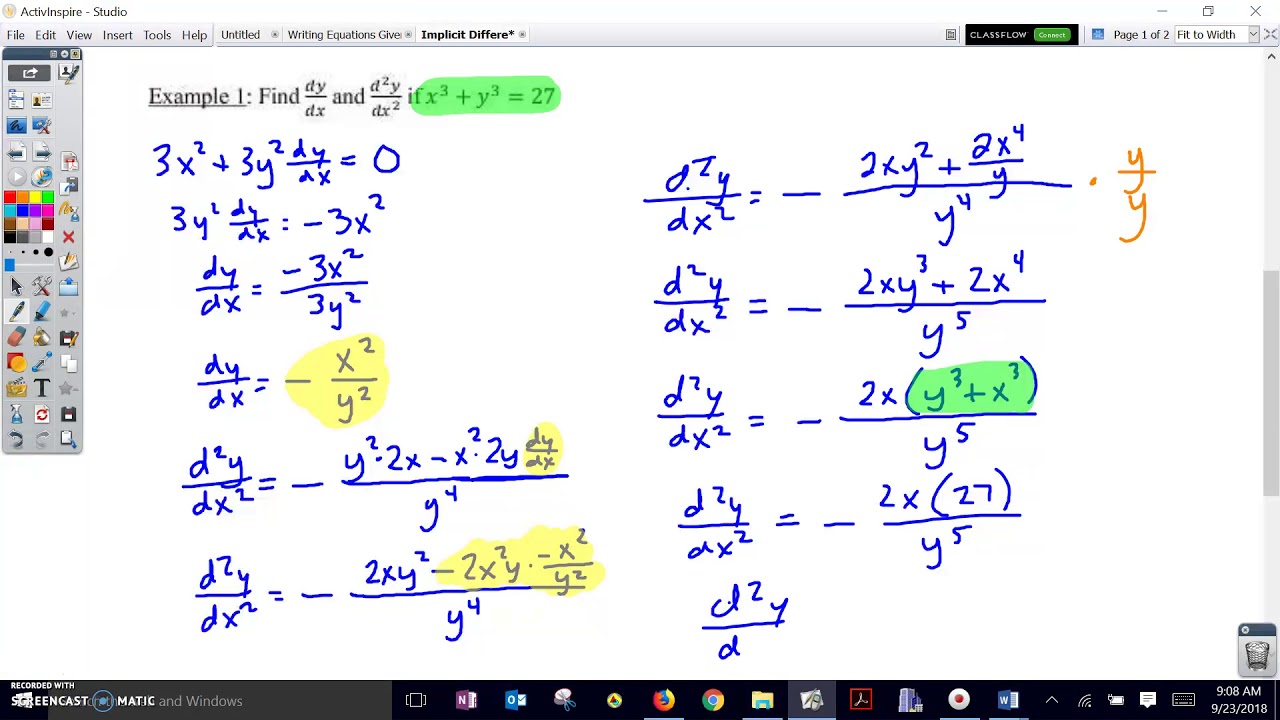Screen dimensions: 1280x720
Task: Switch to the Untitled flipchart tab
Action: [x=240, y=35]
